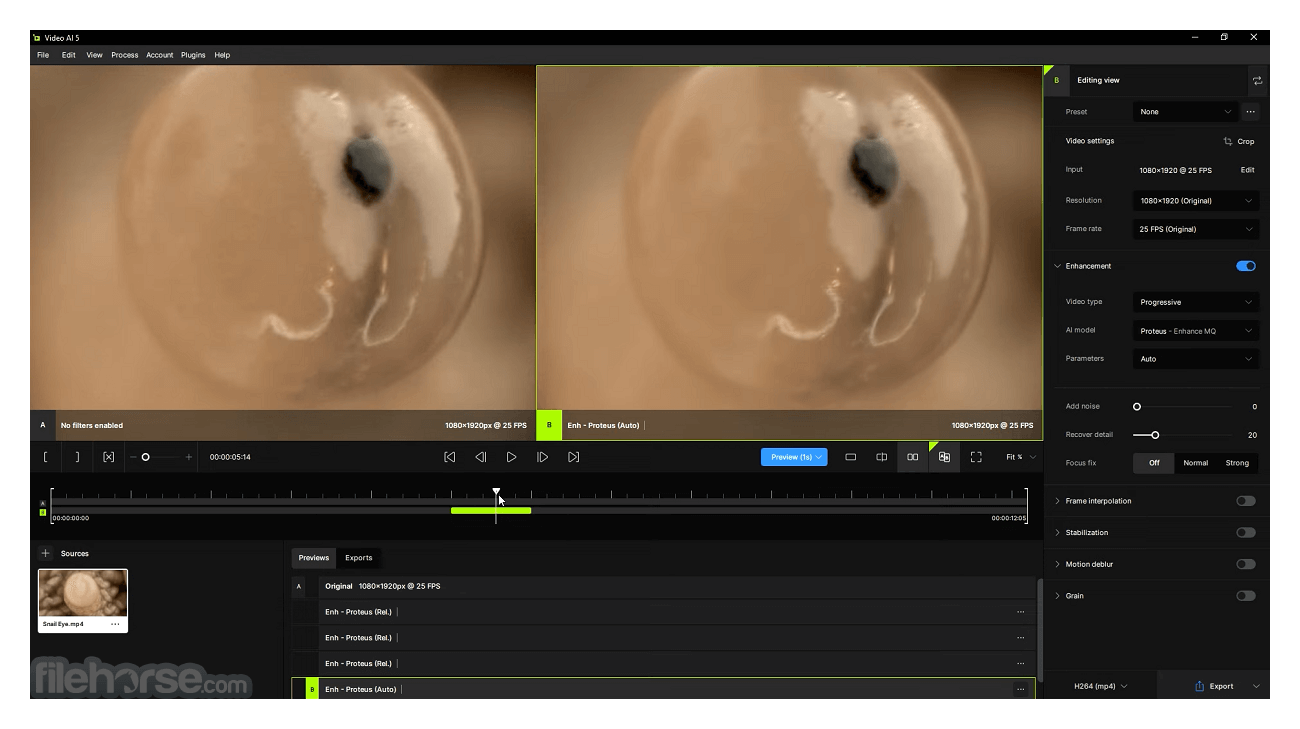Expand the Frame interpolation section chevron
Screen dimensions: 1300x729
coord(1057,501)
